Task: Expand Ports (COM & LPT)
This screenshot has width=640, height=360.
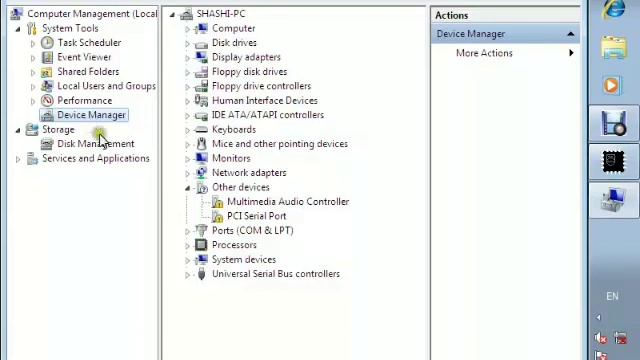Action: (x=187, y=231)
